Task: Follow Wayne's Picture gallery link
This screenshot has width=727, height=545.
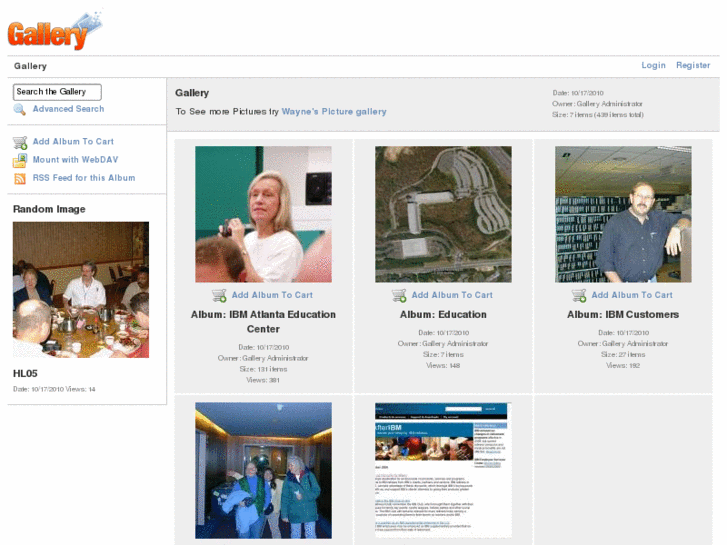Action: point(334,112)
